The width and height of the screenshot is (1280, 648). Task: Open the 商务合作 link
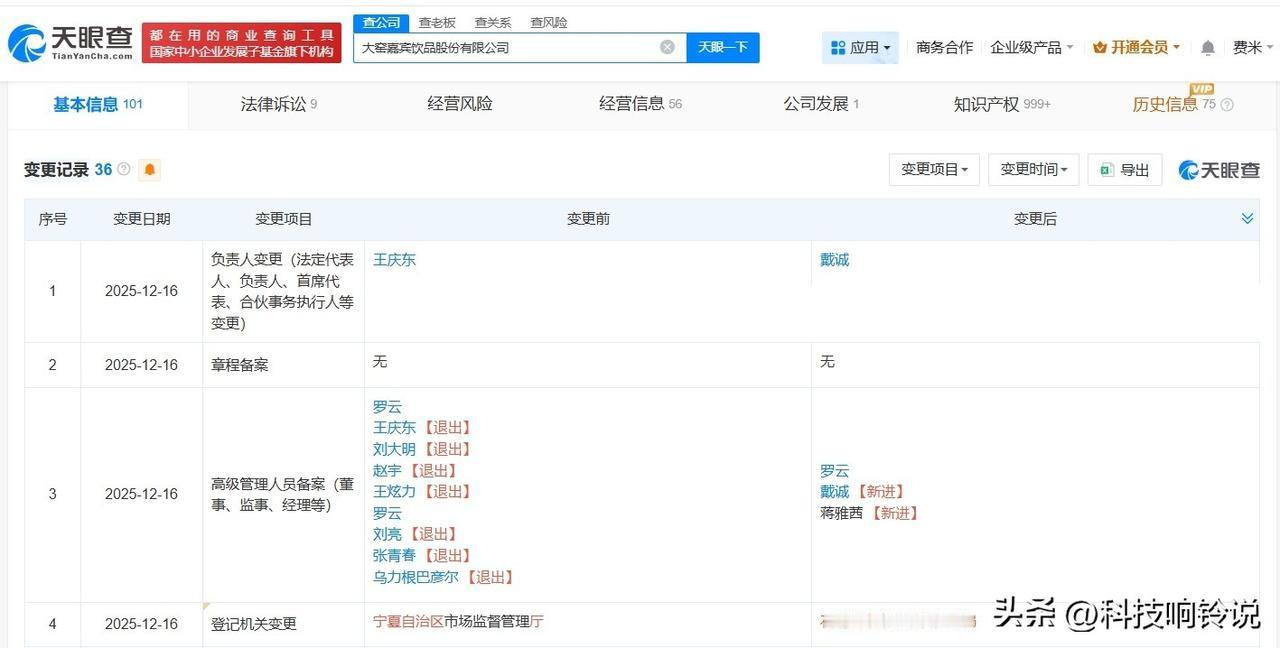click(944, 47)
